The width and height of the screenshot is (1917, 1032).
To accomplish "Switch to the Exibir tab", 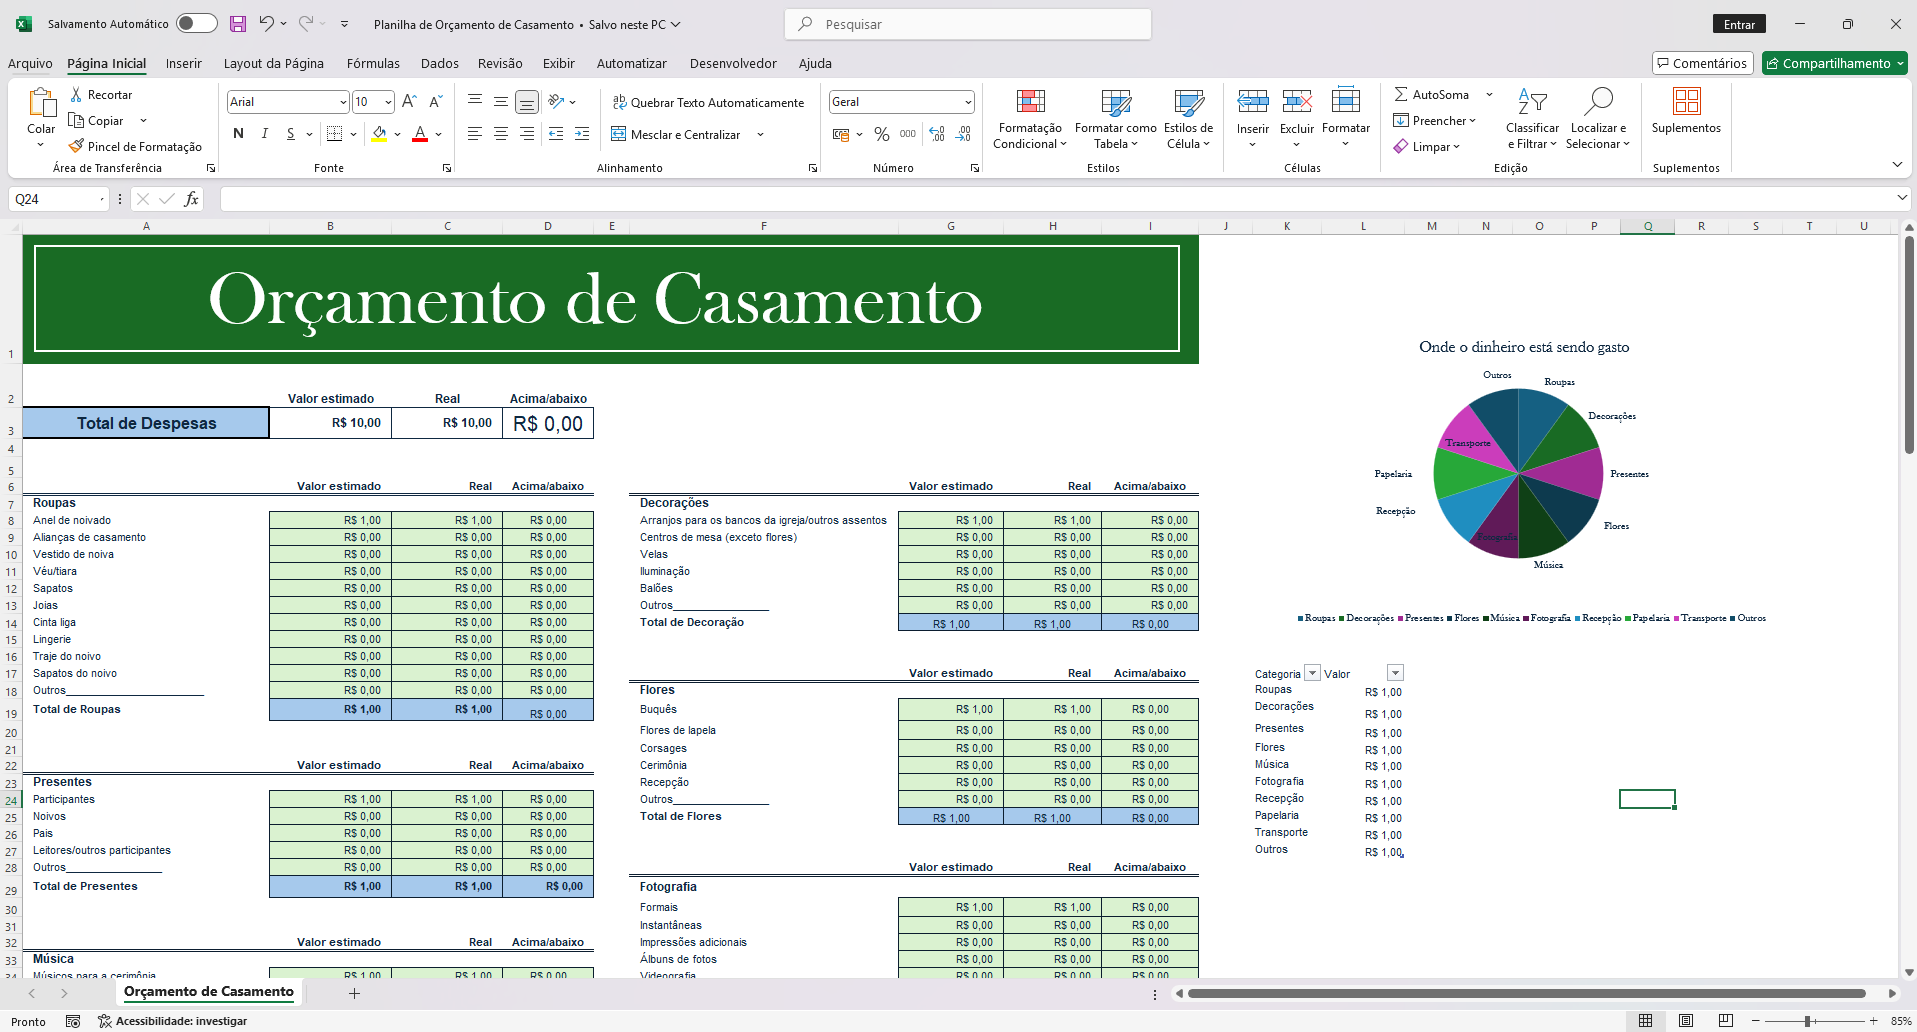I will 559,63.
